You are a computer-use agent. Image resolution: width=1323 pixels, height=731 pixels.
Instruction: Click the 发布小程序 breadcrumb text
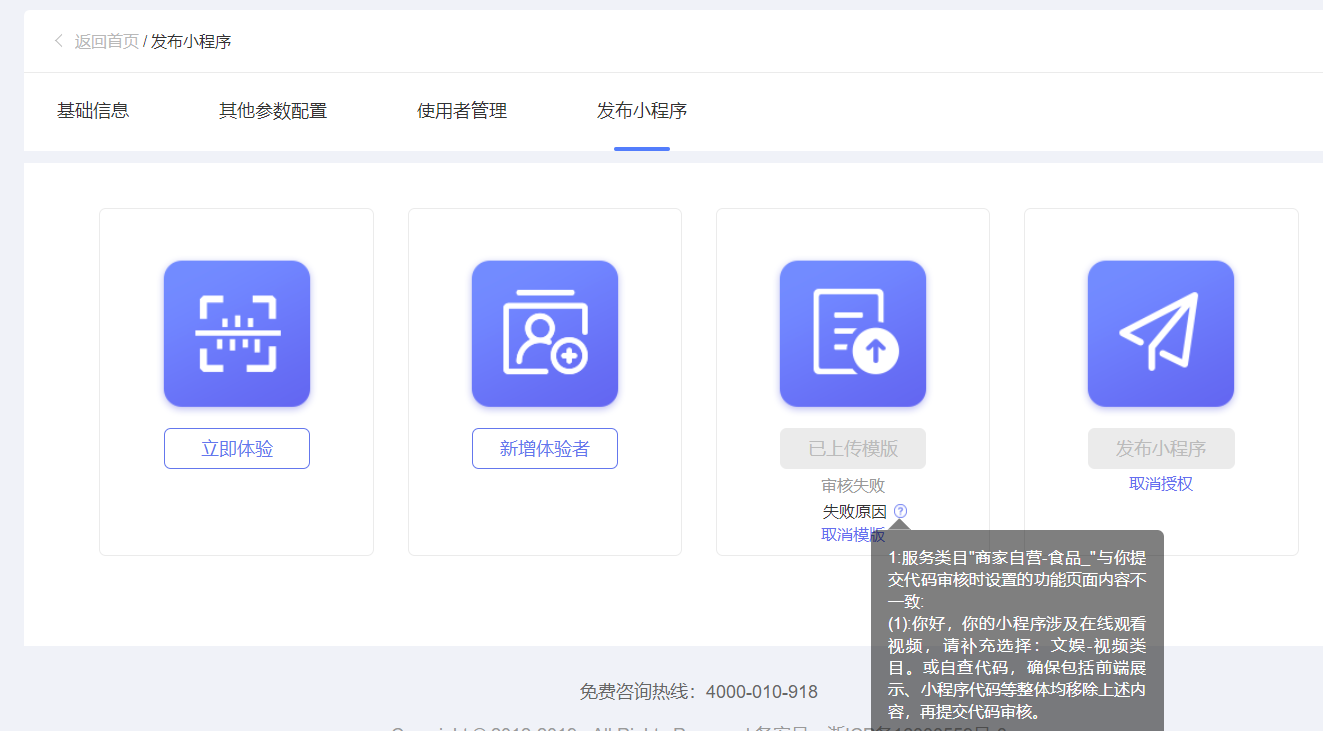191,41
